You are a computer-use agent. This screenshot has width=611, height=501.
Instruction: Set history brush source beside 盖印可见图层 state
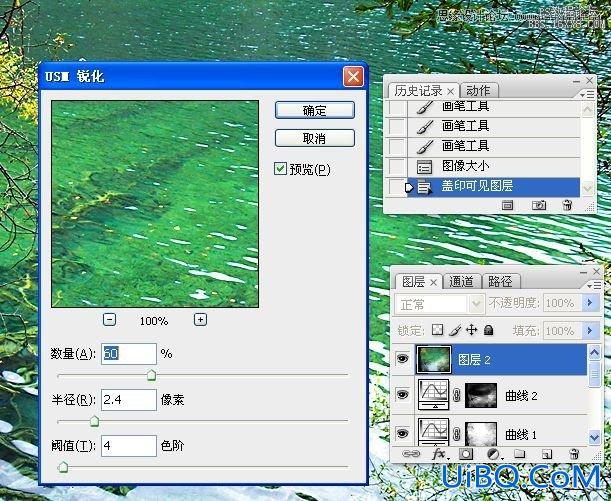[397, 187]
